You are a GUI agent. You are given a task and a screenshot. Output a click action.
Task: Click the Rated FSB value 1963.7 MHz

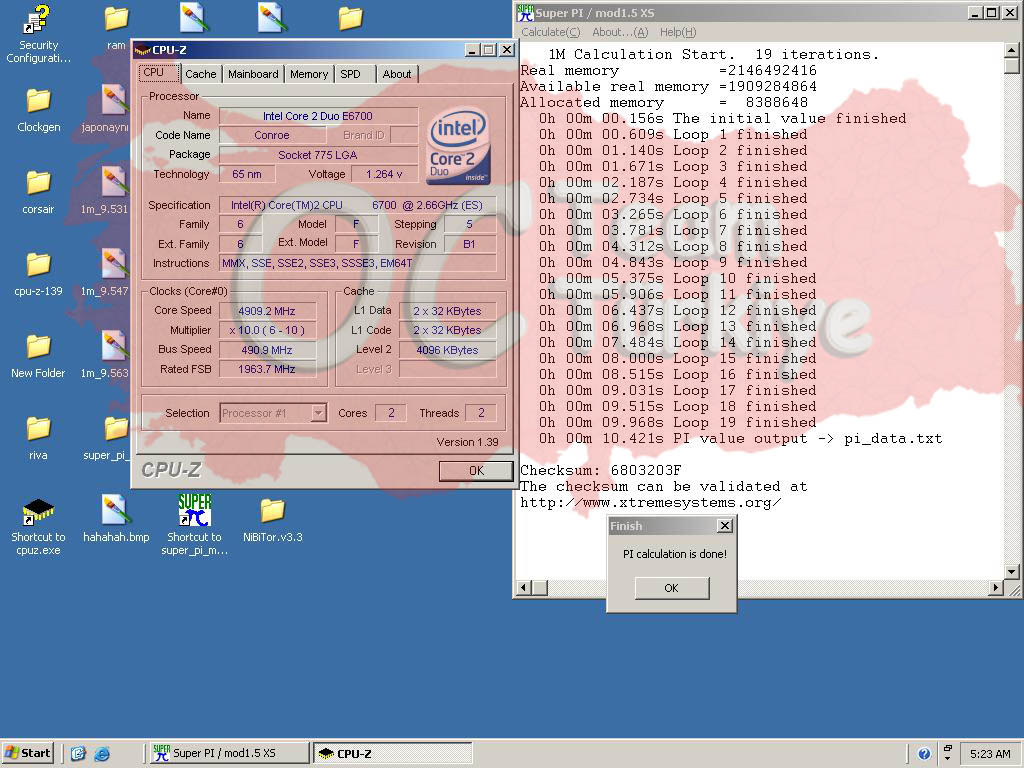[x=268, y=368]
